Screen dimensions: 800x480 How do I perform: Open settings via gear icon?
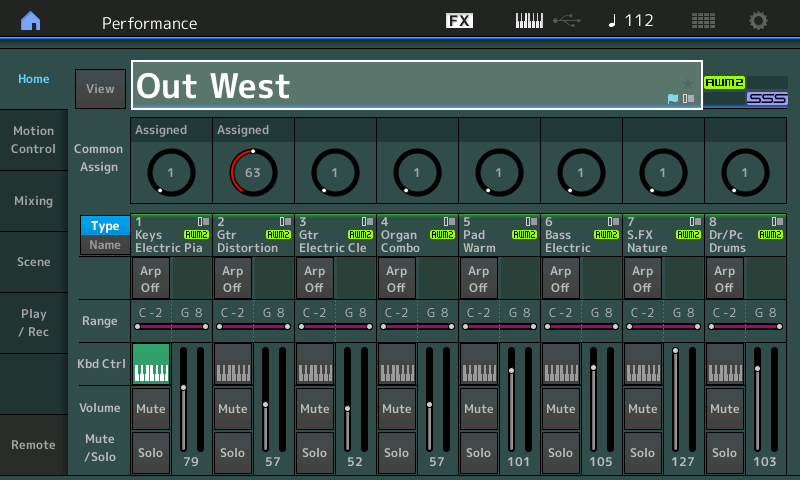pyautogui.click(x=759, y=21)
